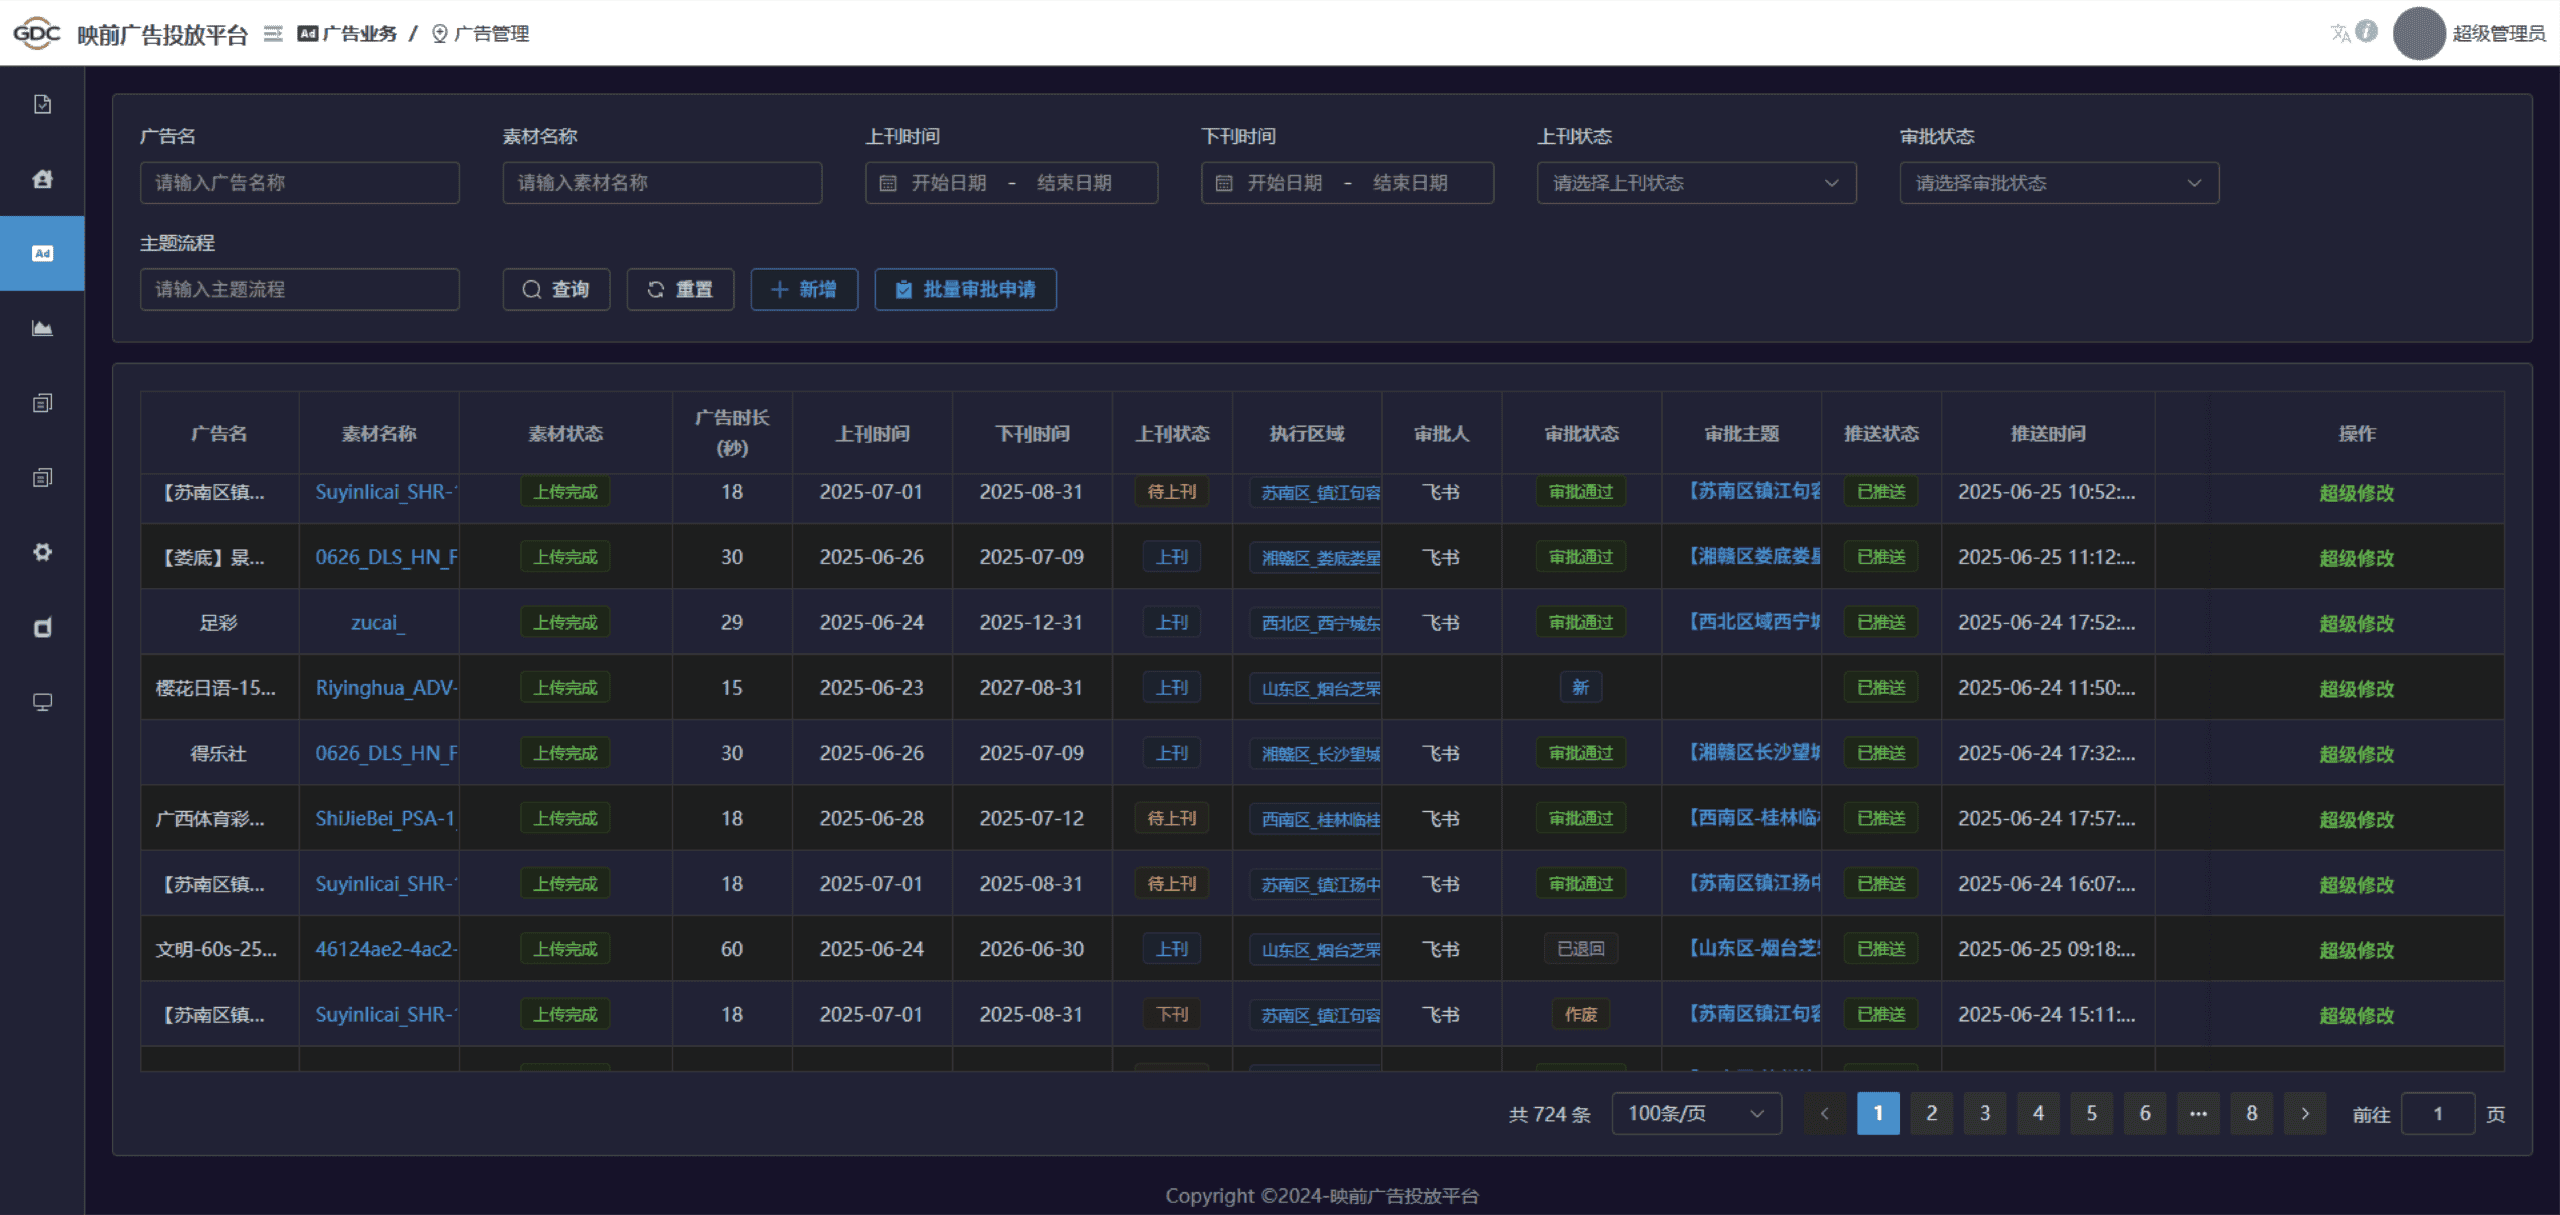Click the pagination ellipsis button

tap(2198, 1113)
